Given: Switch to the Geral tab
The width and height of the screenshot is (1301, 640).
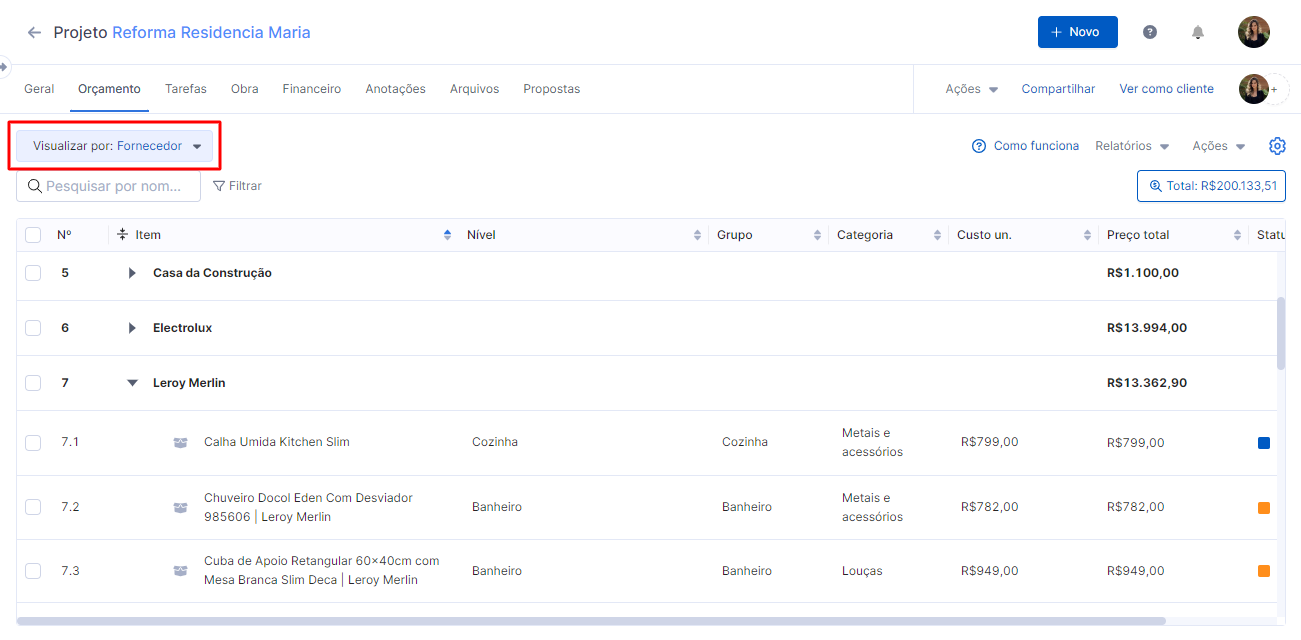Looking at the screenshot, I should point(39,89).
